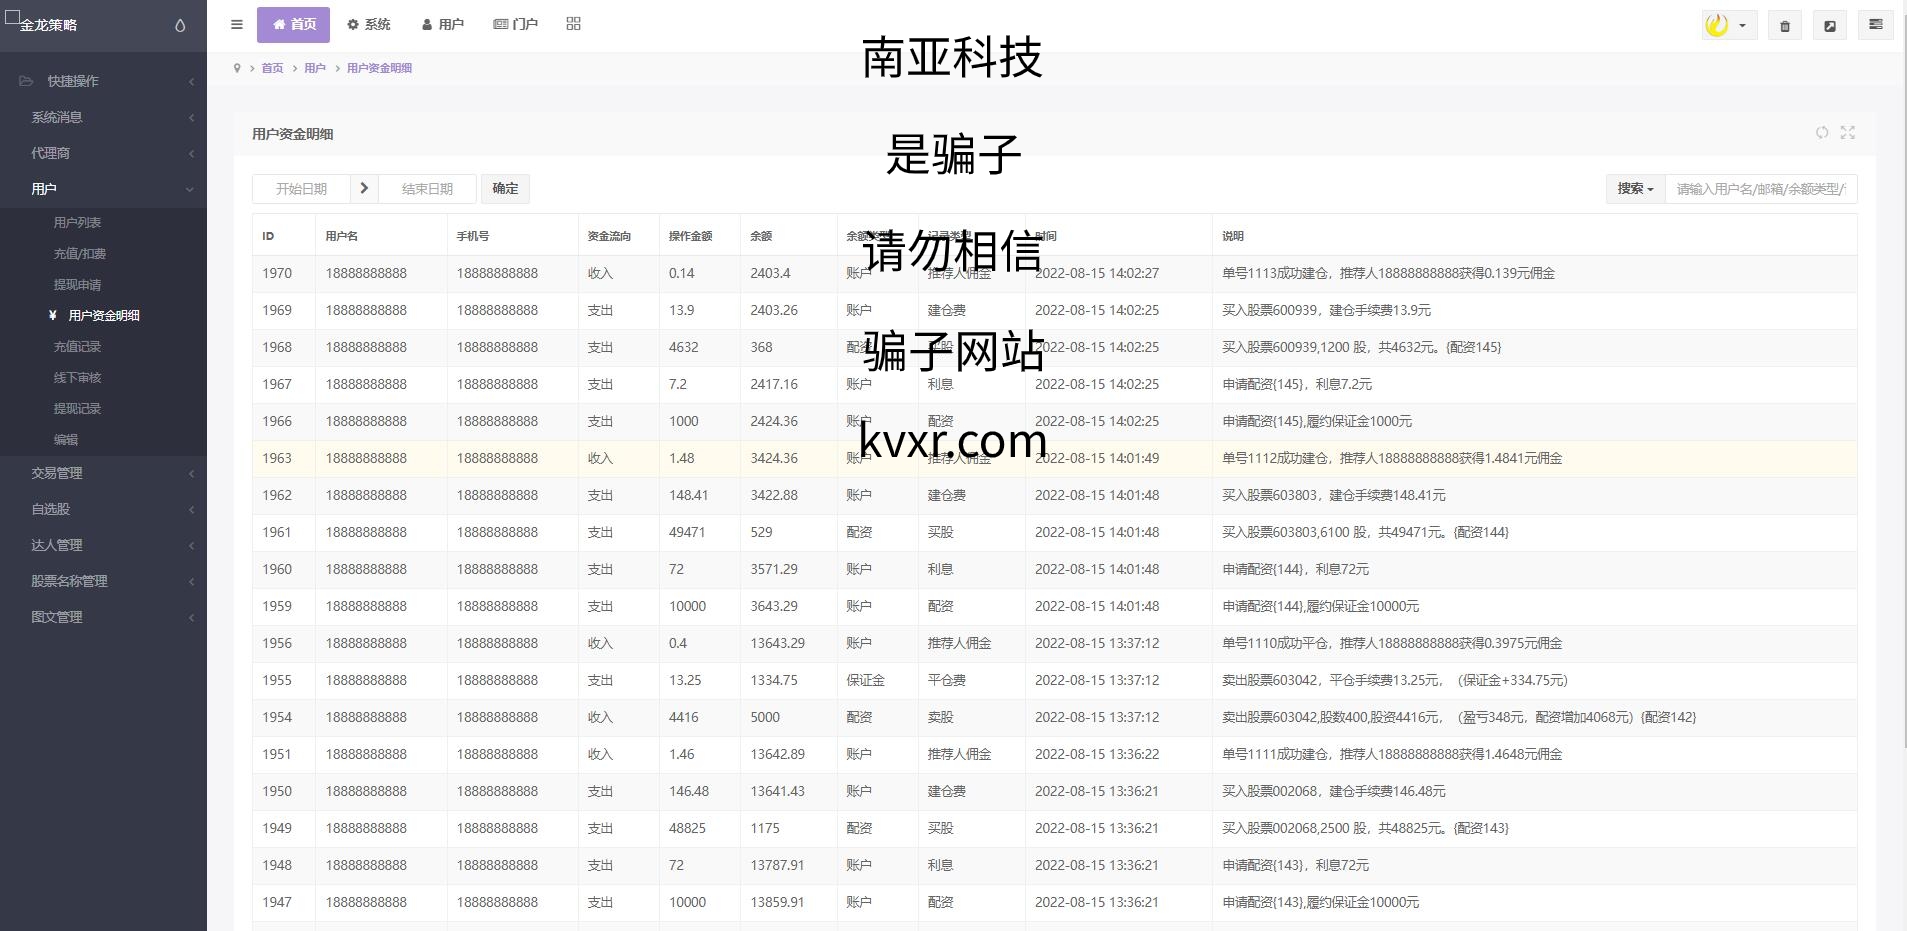Refresh the 用户资金明细 panel

point(1822,133)
